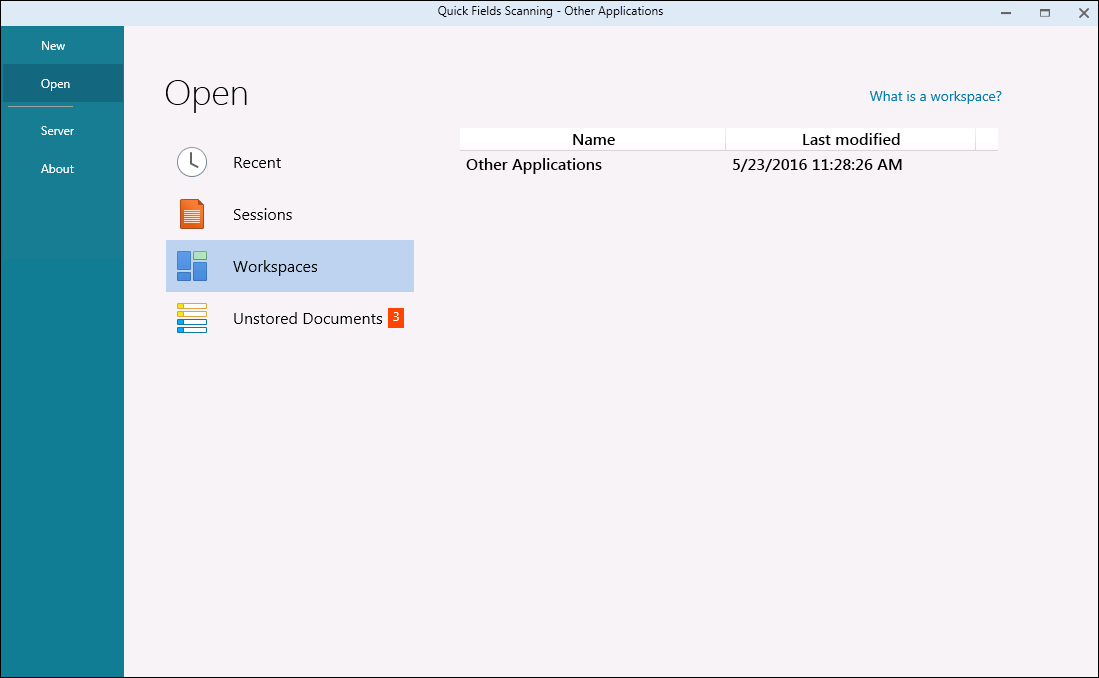Switch to the Sessions text label
1099x678 pixels.
point(262,215)
